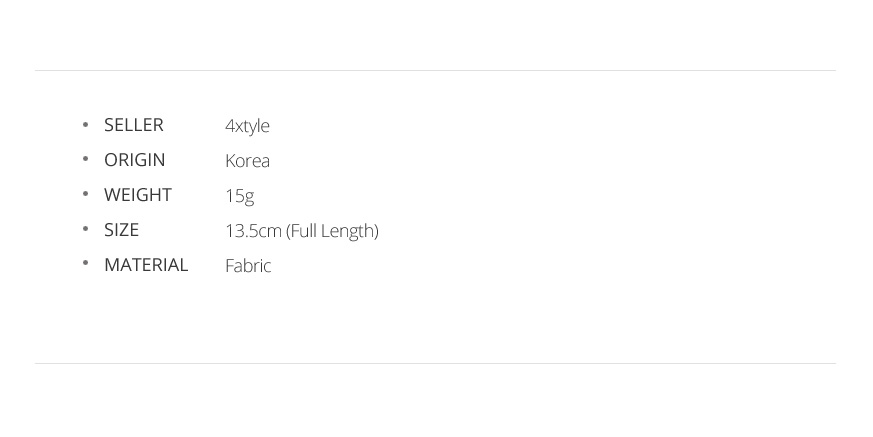Click the bullet beside ORIGIN
The image size is (873, 437).
[86, 160]
